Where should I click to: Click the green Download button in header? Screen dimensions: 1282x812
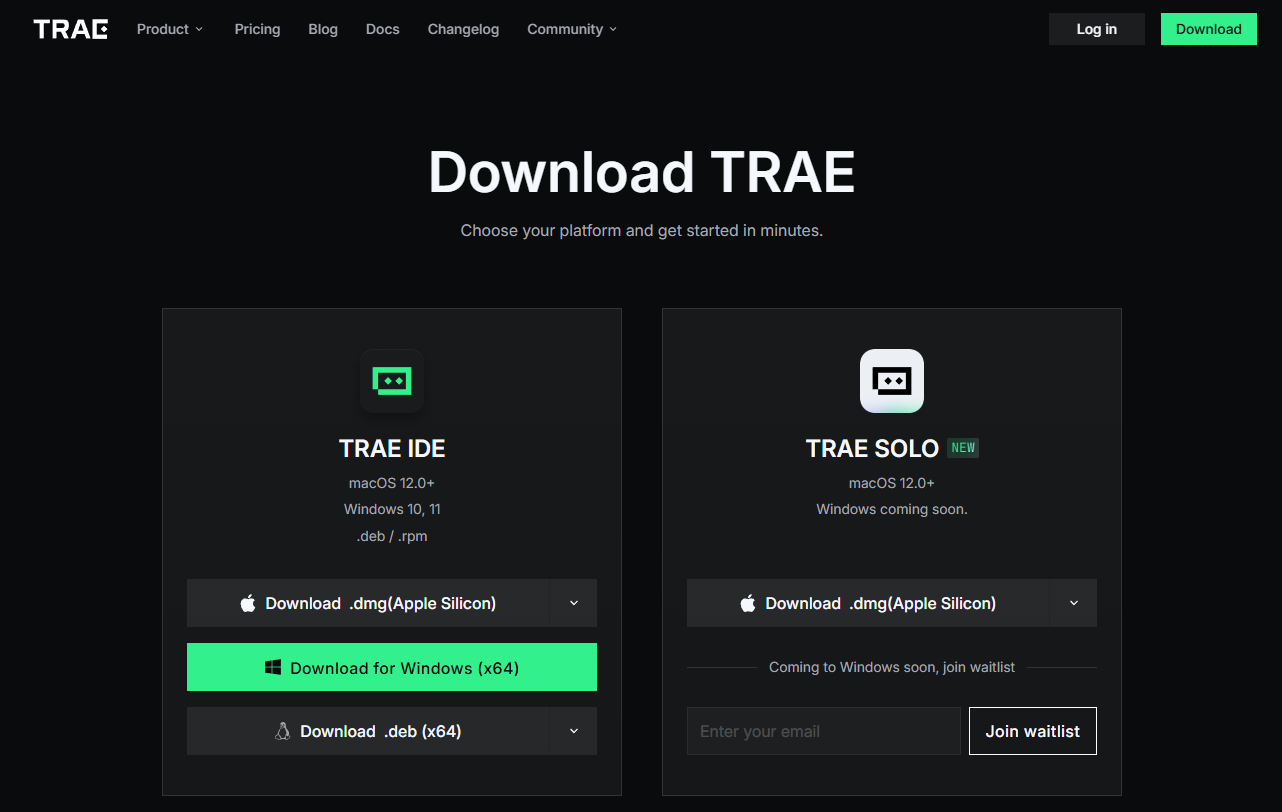point(1208,29)
